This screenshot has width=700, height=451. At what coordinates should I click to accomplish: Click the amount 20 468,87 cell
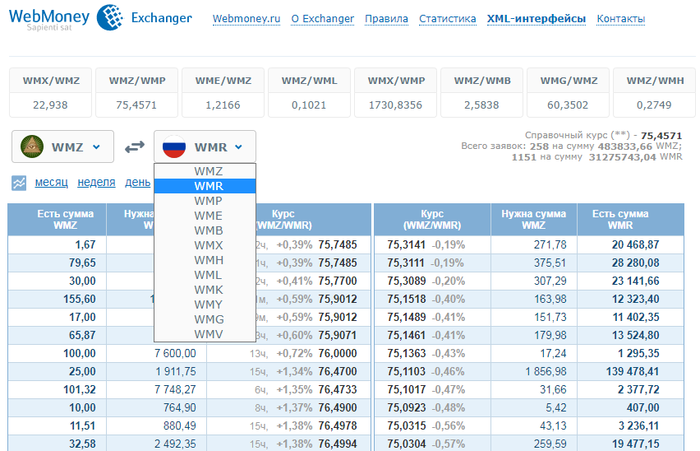[635, 245]
